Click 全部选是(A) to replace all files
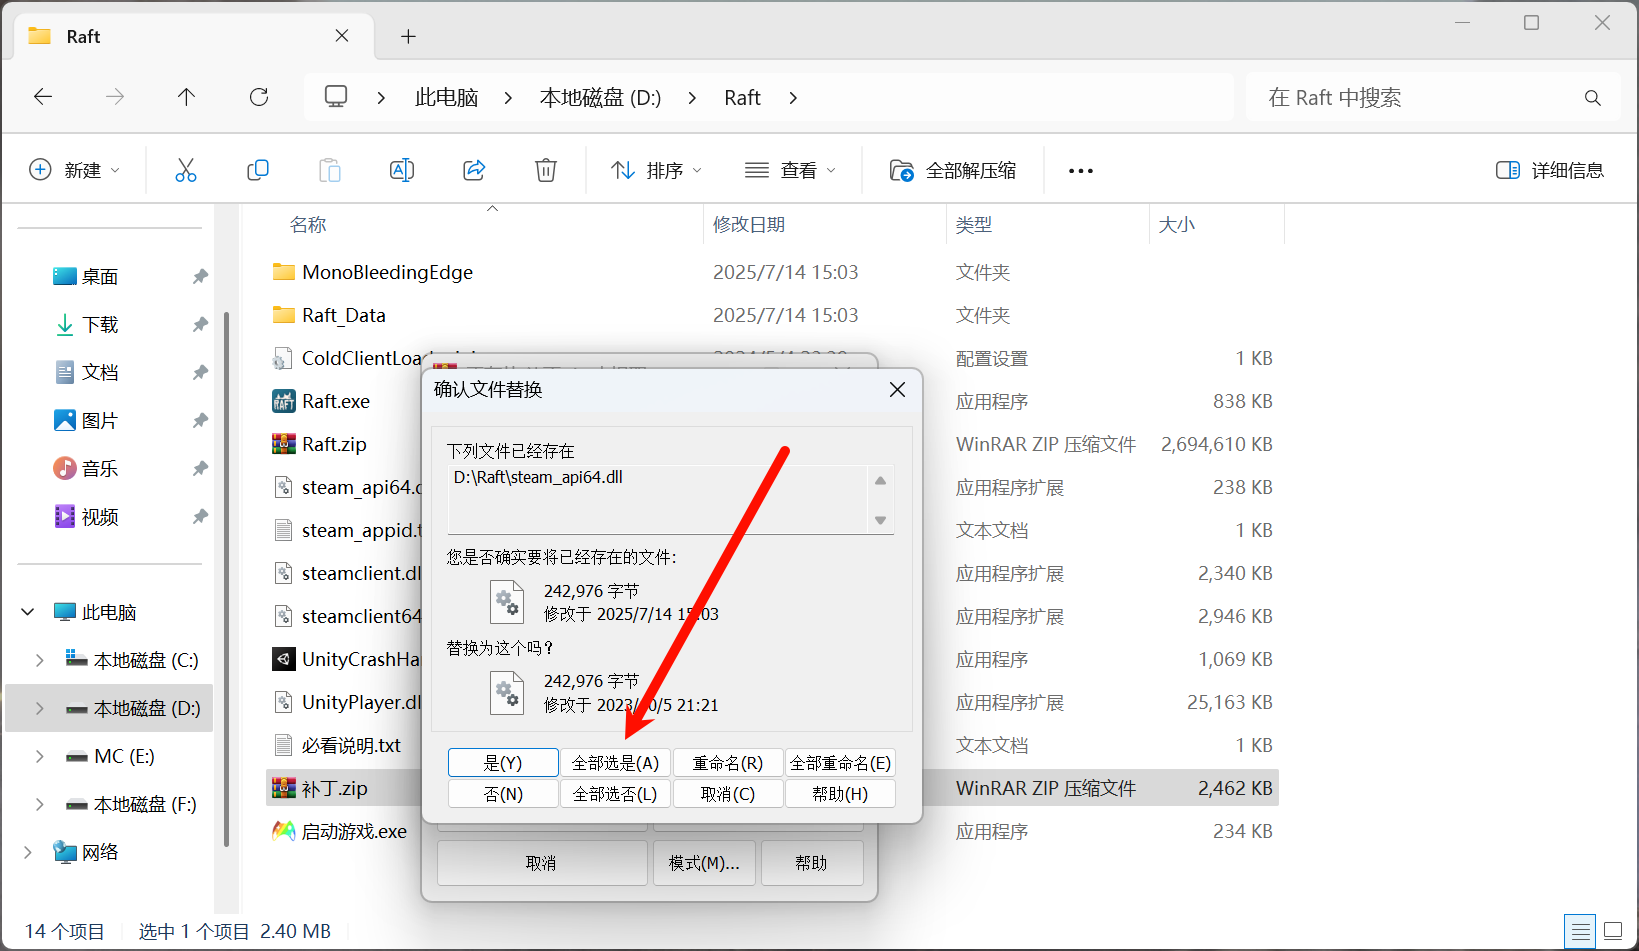 [x=615, y=763]
